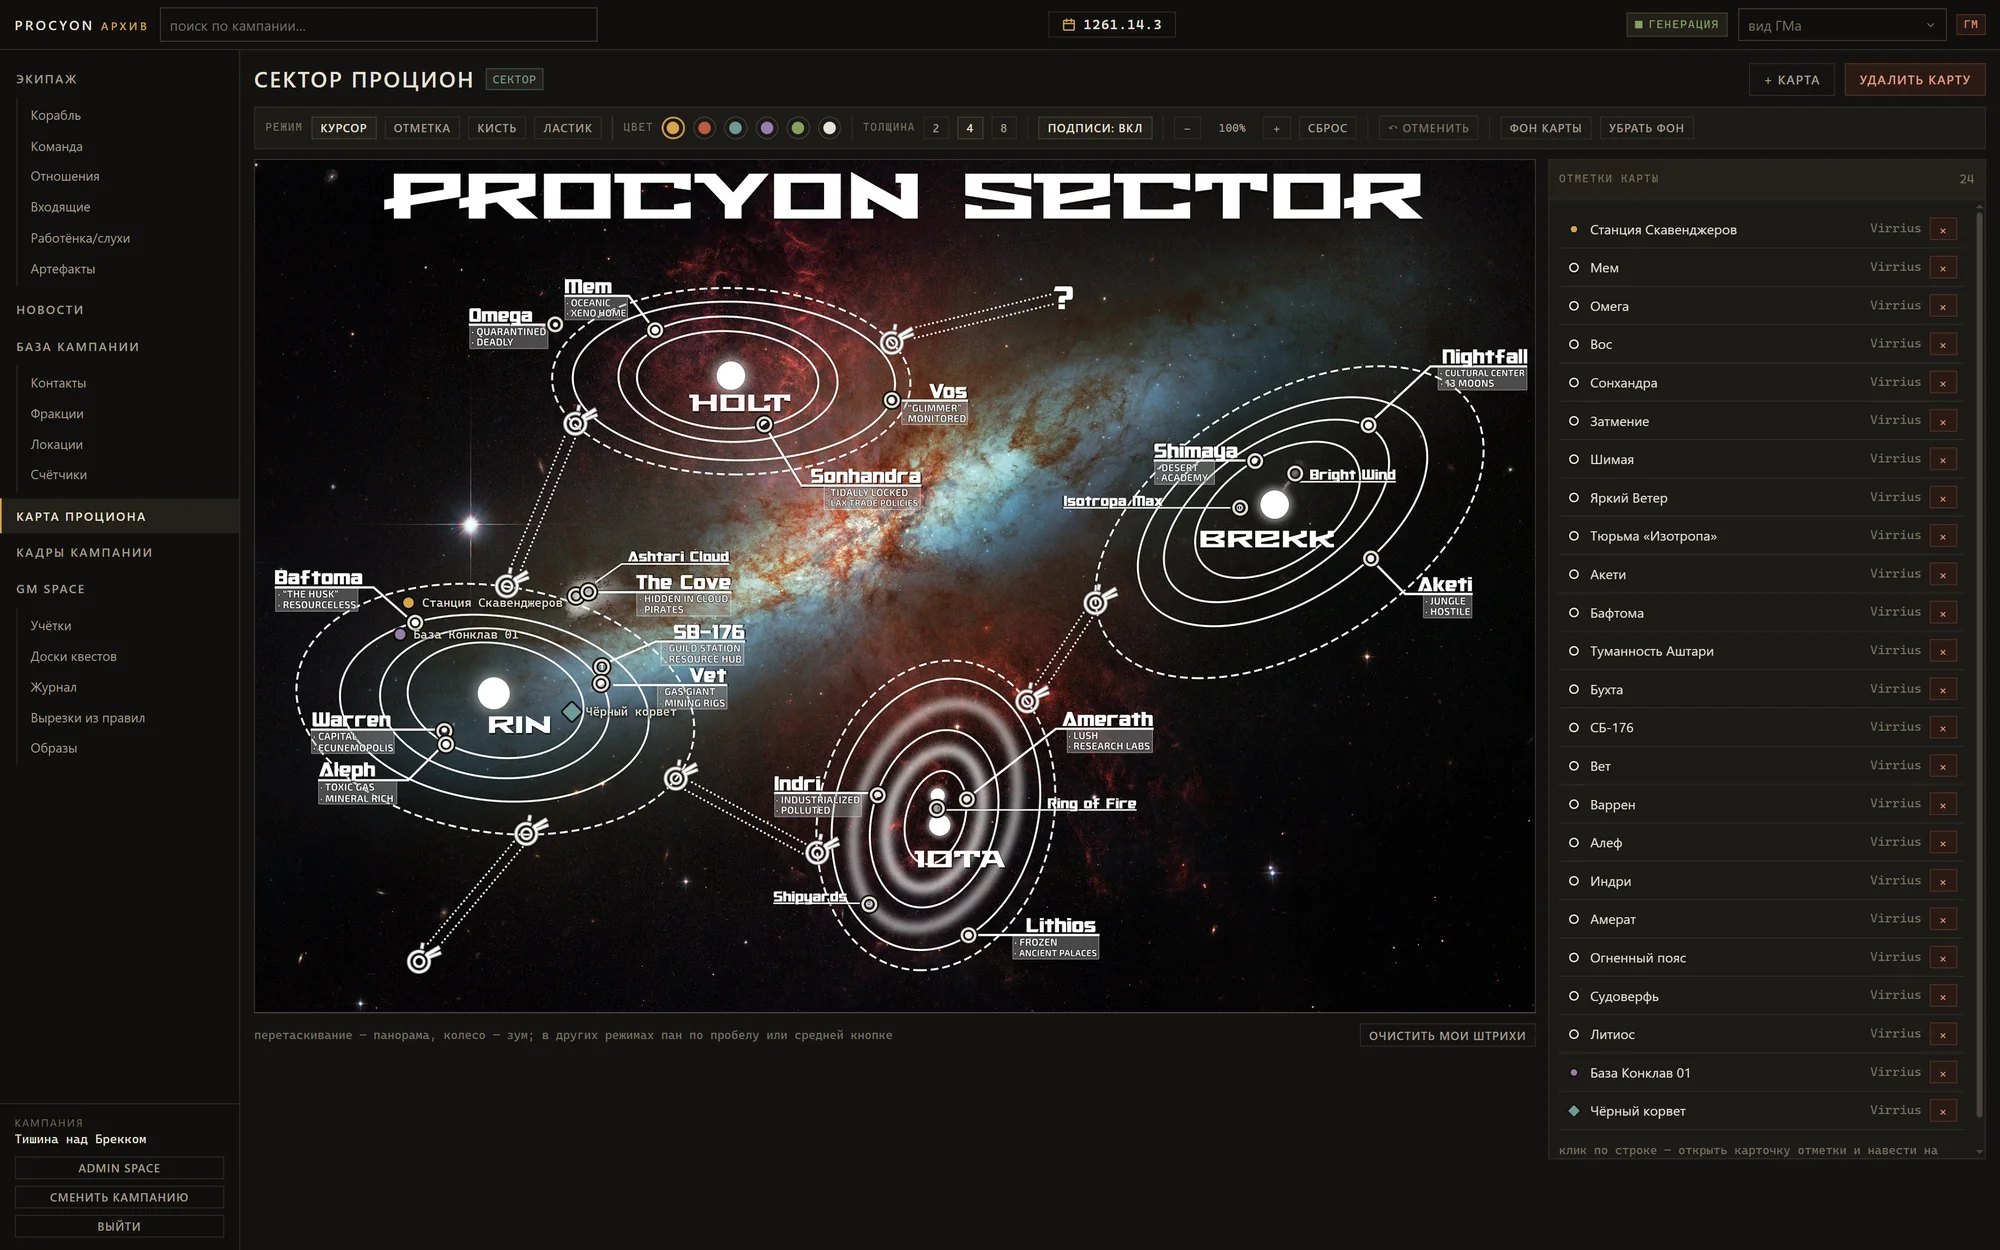Click the Сменить кампанию button
Image resolution: width=2000 pixels, height=1250 pixels.
click(119, 1197)
